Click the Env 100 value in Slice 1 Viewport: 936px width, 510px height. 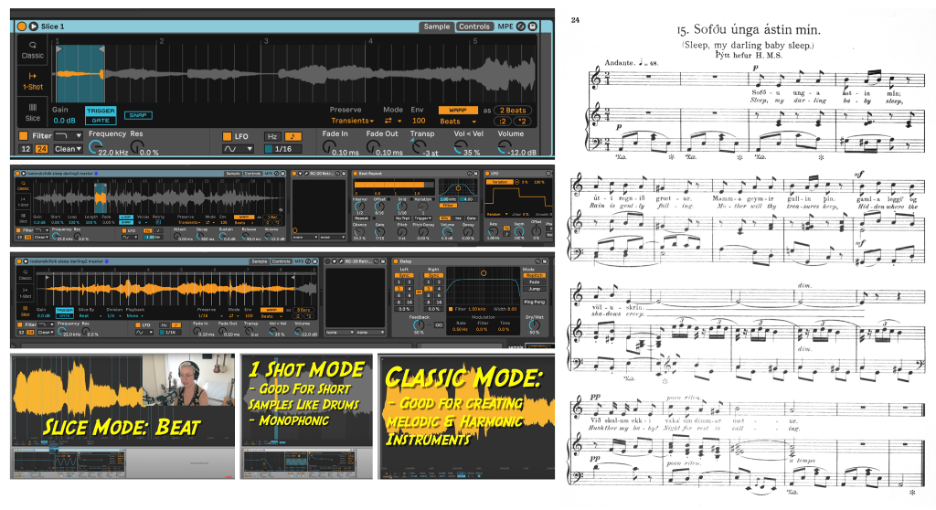click(419, 121)
